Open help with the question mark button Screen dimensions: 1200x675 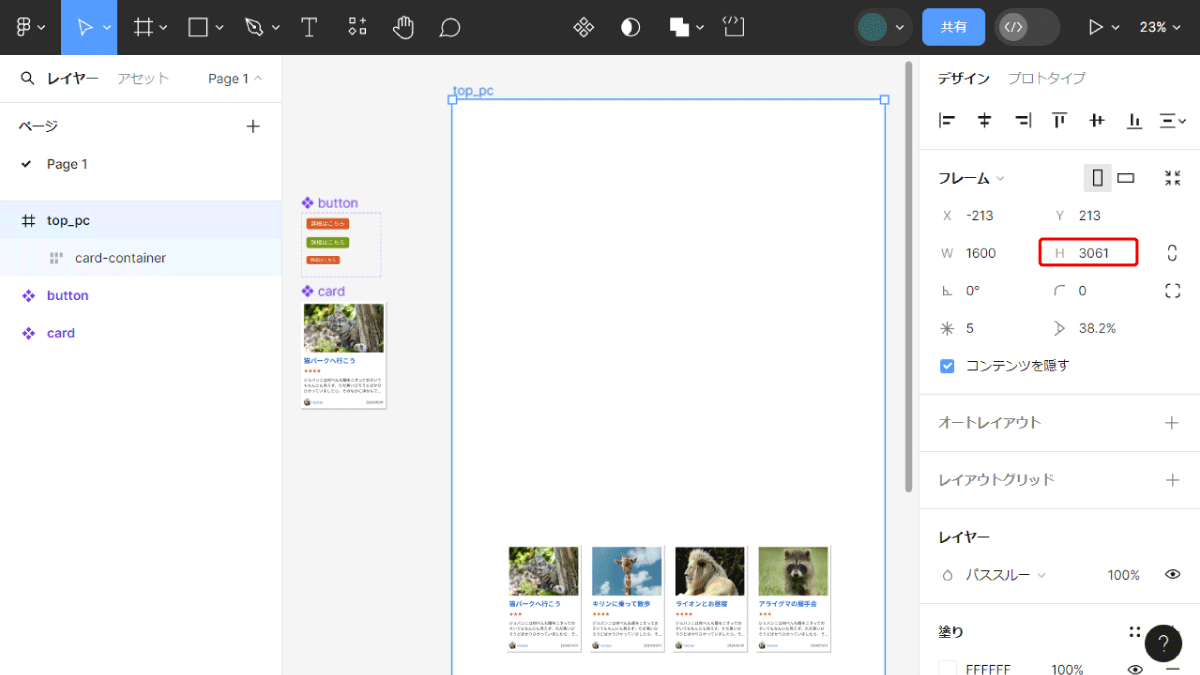1163,643
